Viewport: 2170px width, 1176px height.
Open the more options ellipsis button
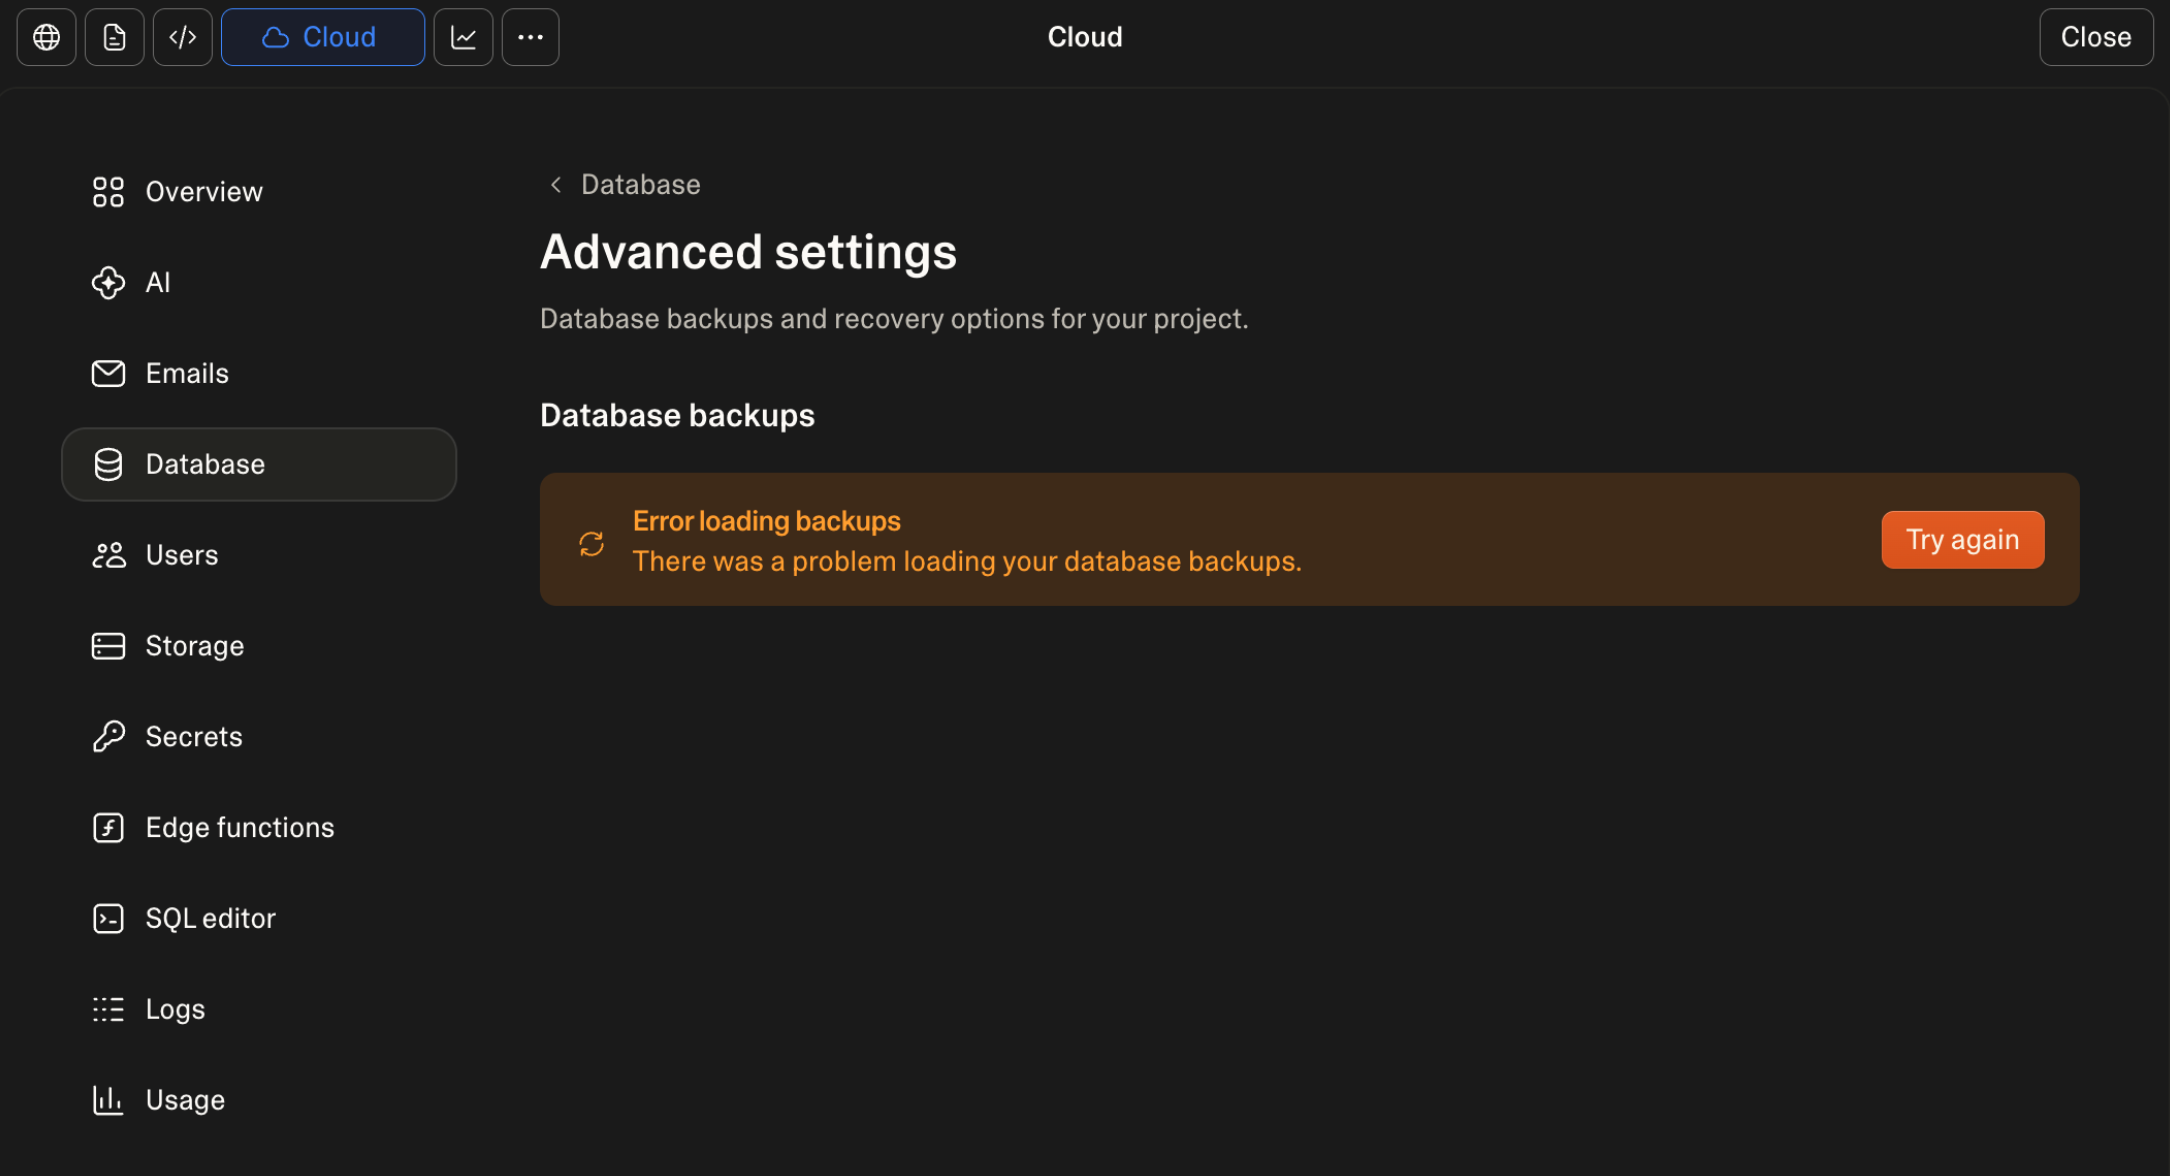coord(530,37)
